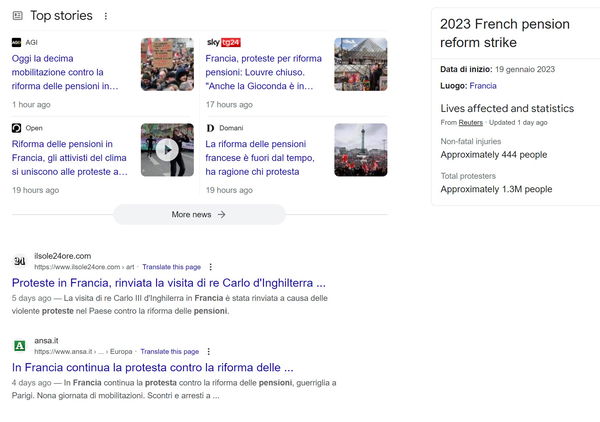
Task: Open the Domani story on riforma delle pensioni
Action: point(260,158)
